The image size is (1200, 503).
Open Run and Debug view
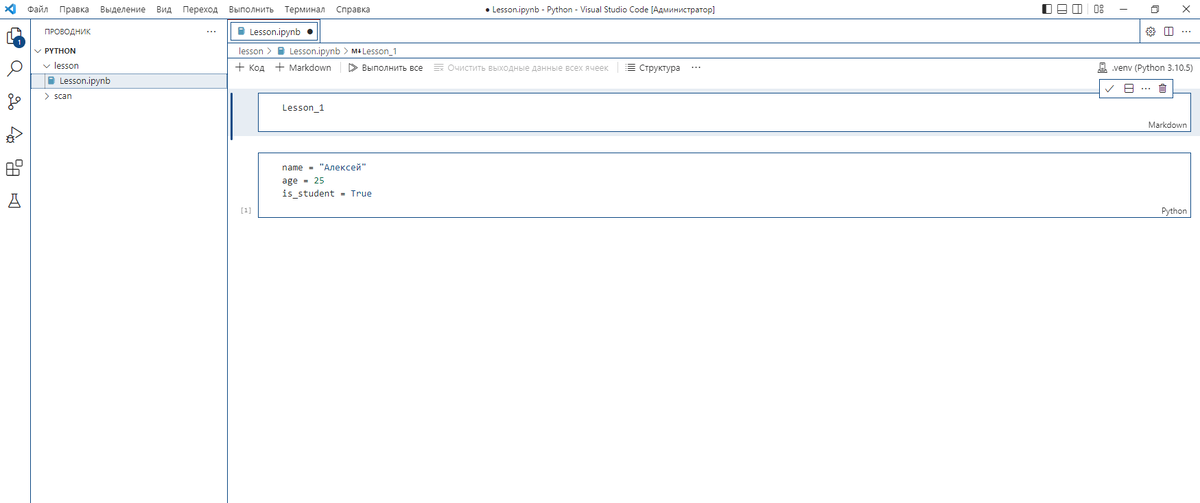(x=15, y=134)
